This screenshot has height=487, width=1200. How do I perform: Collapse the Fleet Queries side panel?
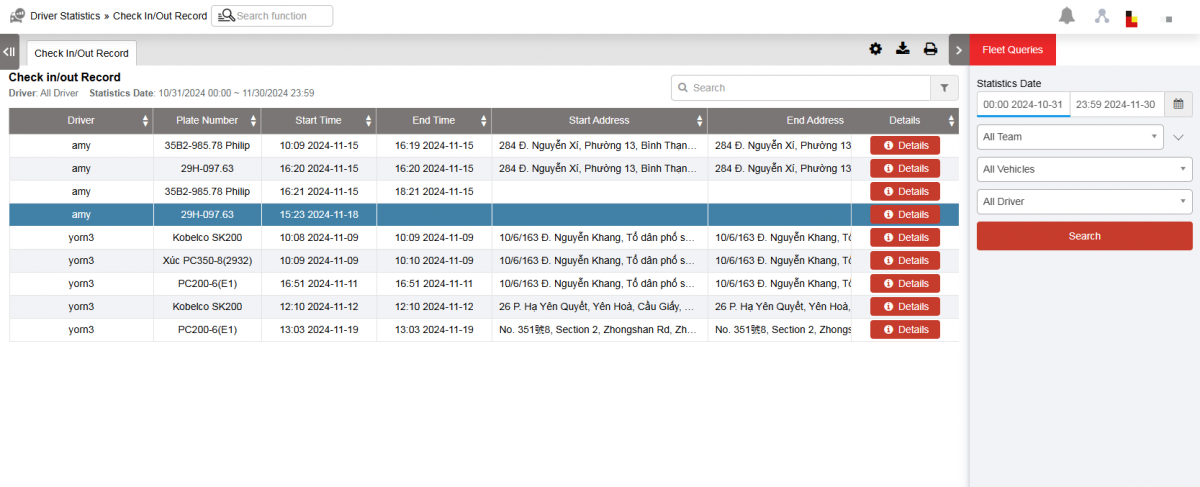coord(958,49)
